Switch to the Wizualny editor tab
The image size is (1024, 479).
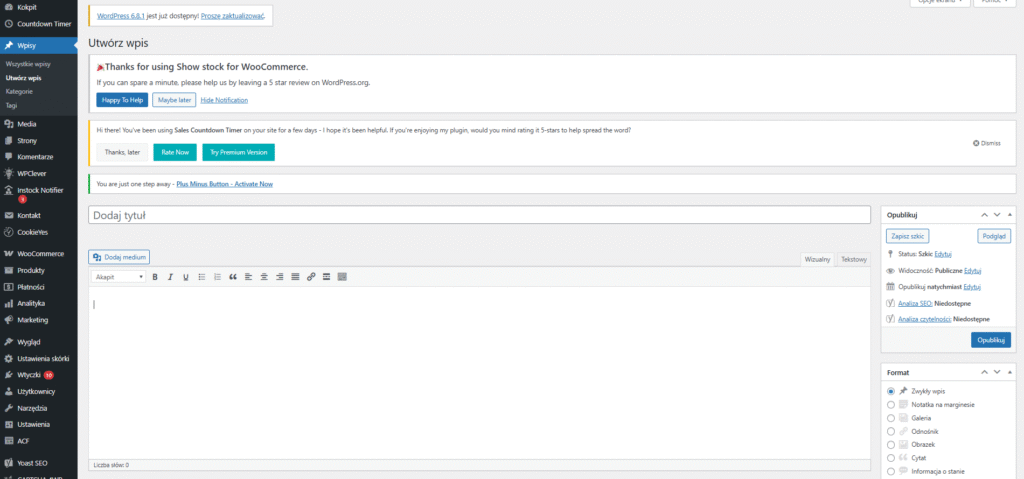tap(818, 259)
